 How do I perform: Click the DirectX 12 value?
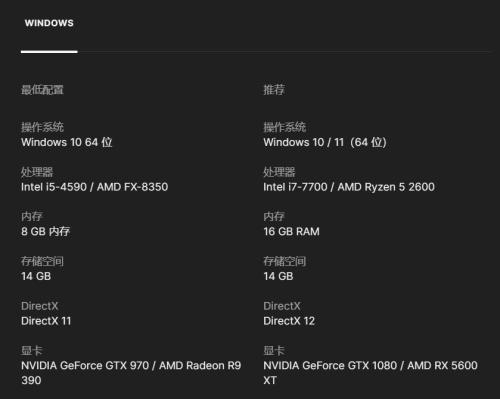pyautogui.click(x=289, y=321)
